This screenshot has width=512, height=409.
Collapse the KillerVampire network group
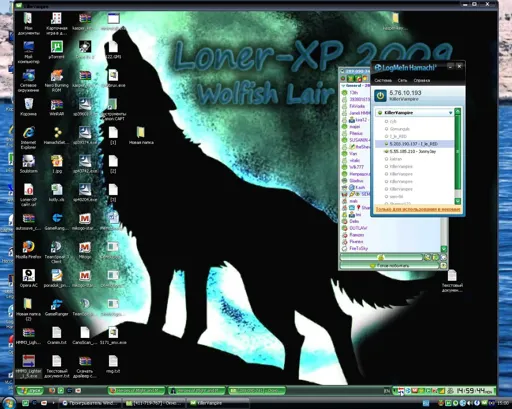[450, 113]
